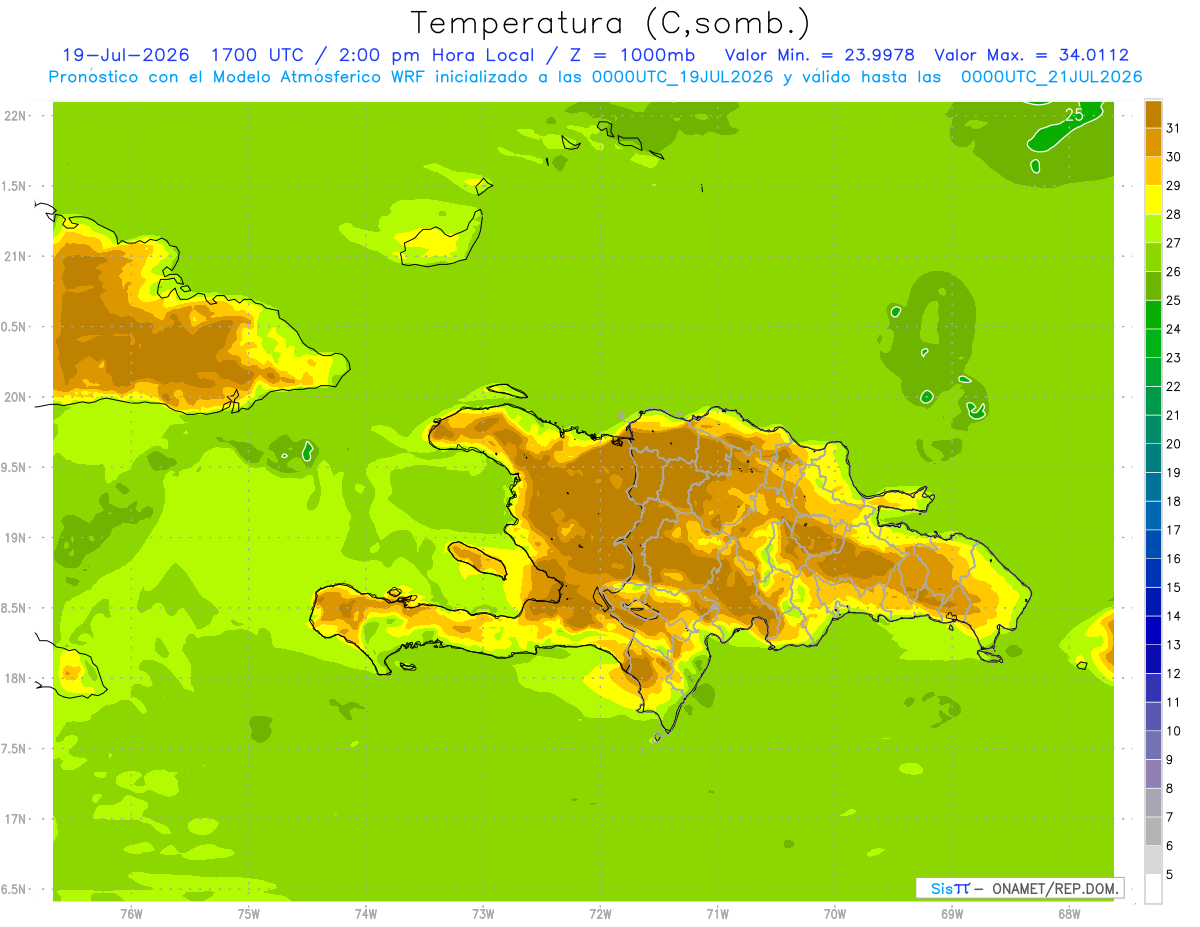Click the "Valor Max. = 34.0112" value
The height and width of the screenshot is (927, 1200).
click(1032, 55)
